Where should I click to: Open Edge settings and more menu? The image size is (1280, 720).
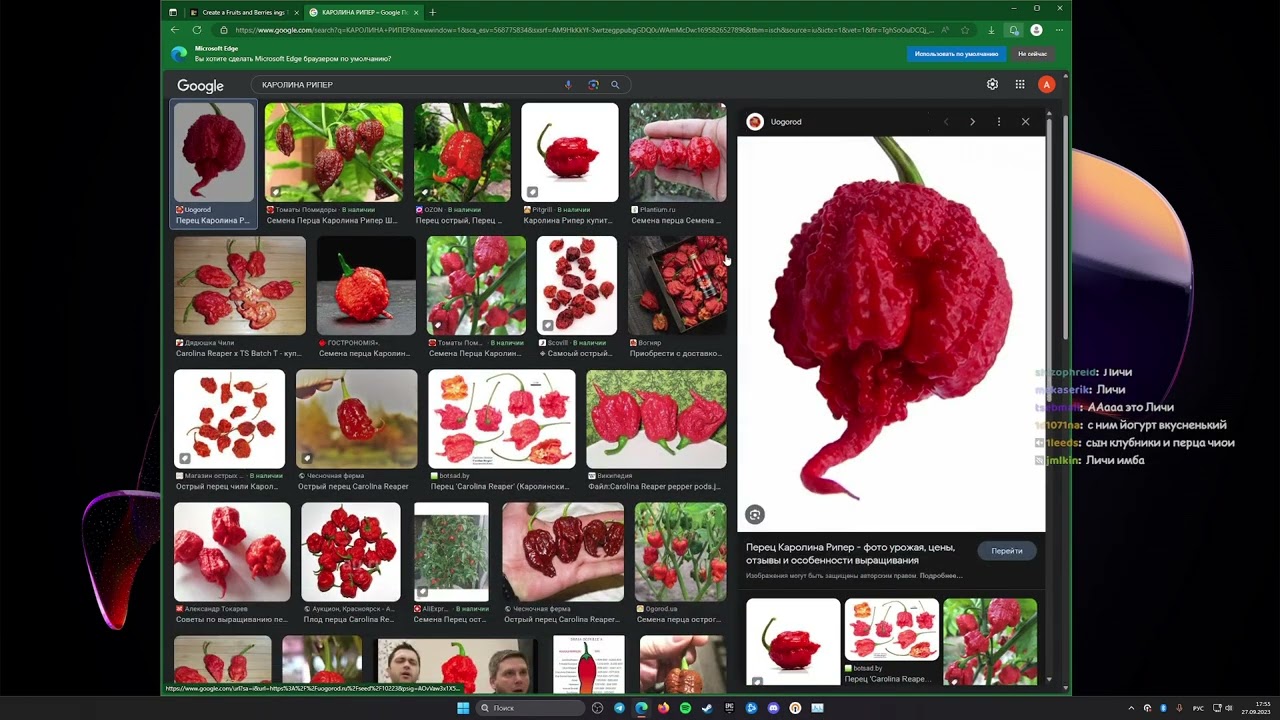click(x=1059, y=30)
